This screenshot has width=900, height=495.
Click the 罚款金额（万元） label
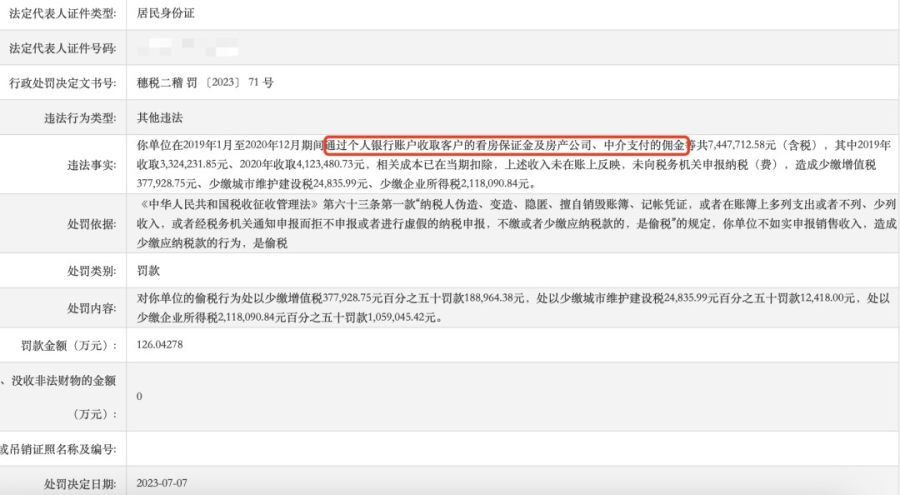(69, 345)
